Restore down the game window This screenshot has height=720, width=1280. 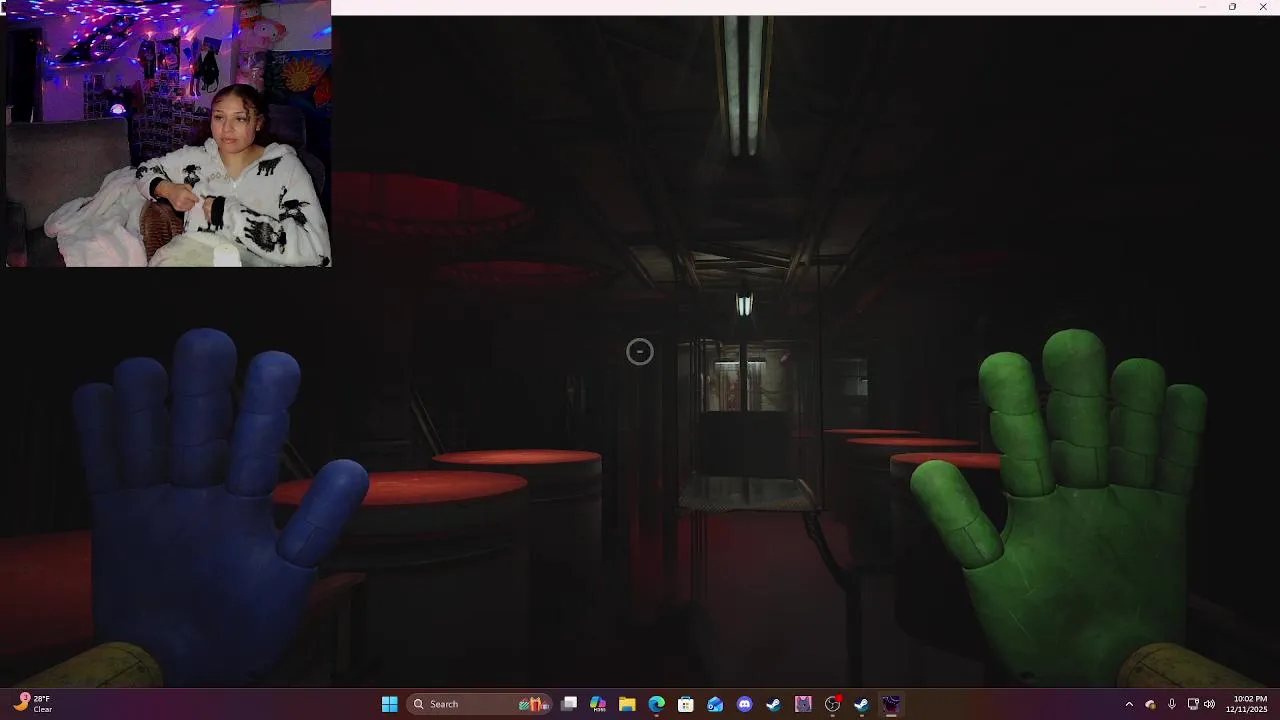click(1232, 7)
